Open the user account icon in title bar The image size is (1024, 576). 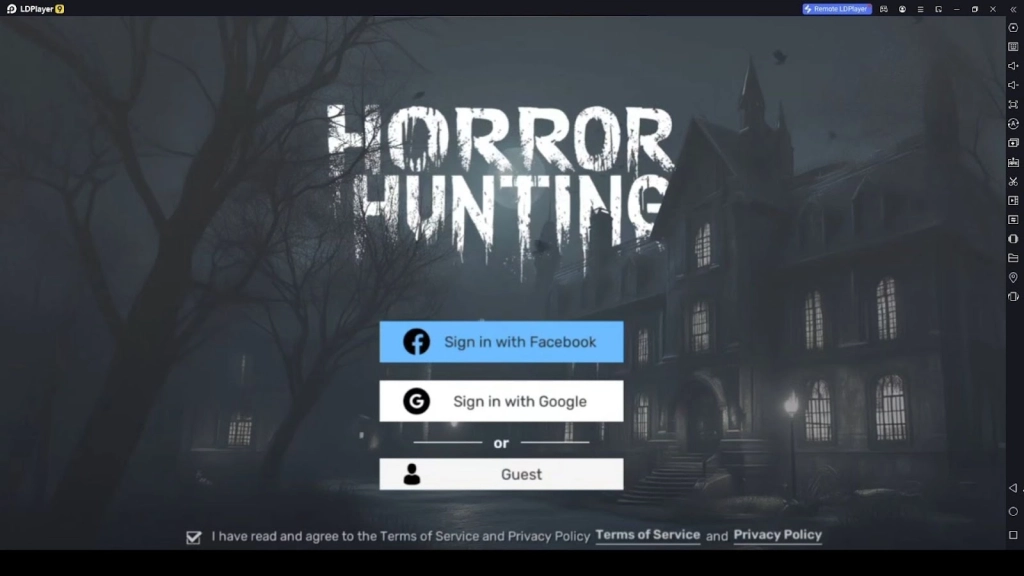[902, 9]
